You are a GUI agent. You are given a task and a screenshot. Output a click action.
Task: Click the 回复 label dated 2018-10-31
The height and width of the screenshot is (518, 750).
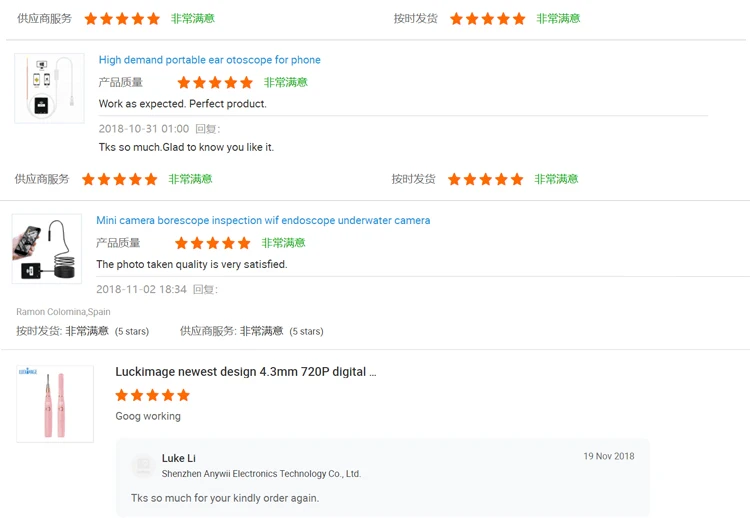(206, 129)
